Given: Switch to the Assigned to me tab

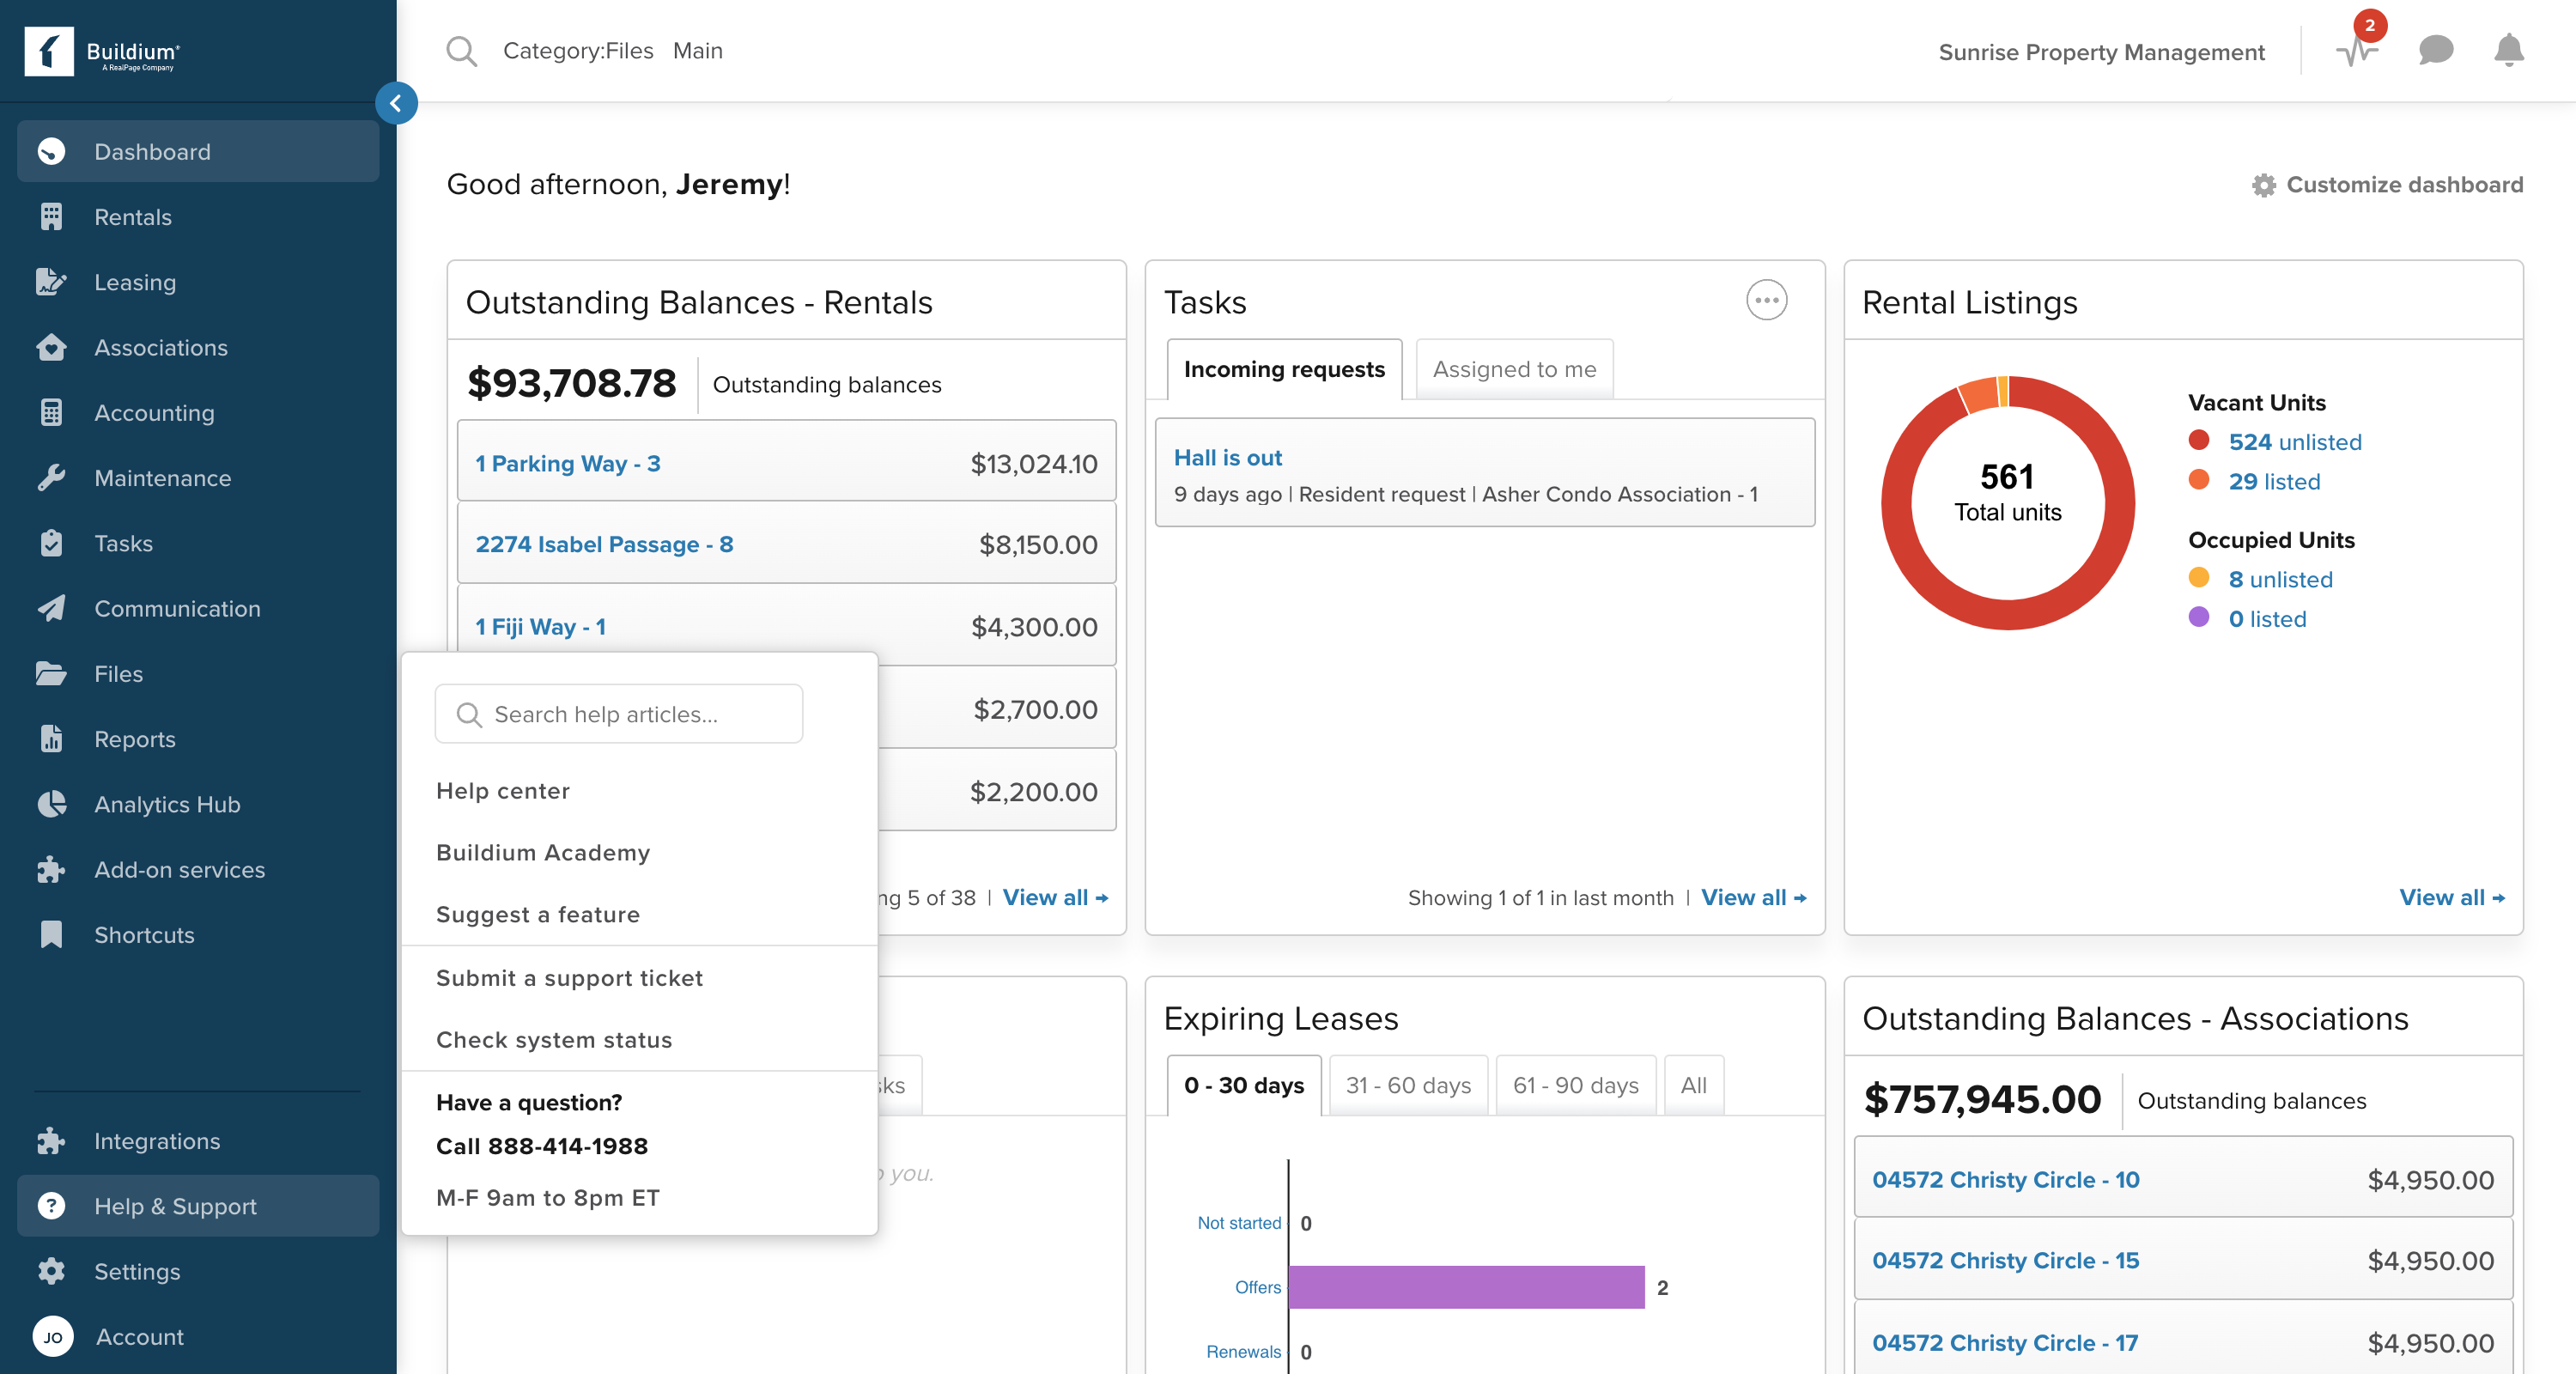Looking at the screenshot, I should 1514,369.
